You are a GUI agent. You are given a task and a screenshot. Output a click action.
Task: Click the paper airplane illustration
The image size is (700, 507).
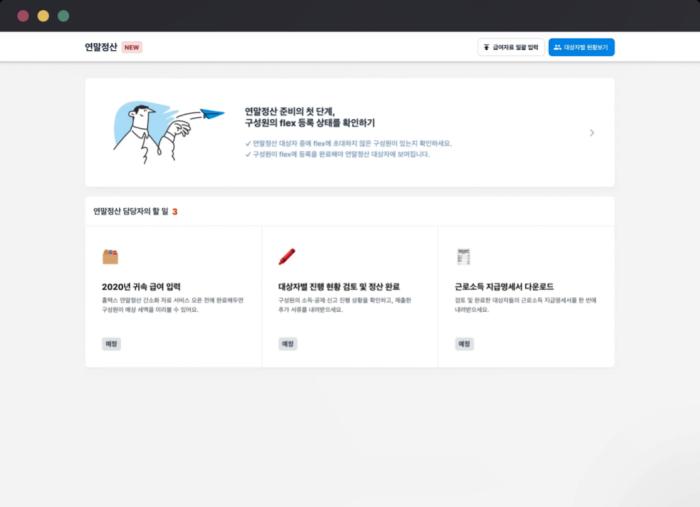point(212,113)
